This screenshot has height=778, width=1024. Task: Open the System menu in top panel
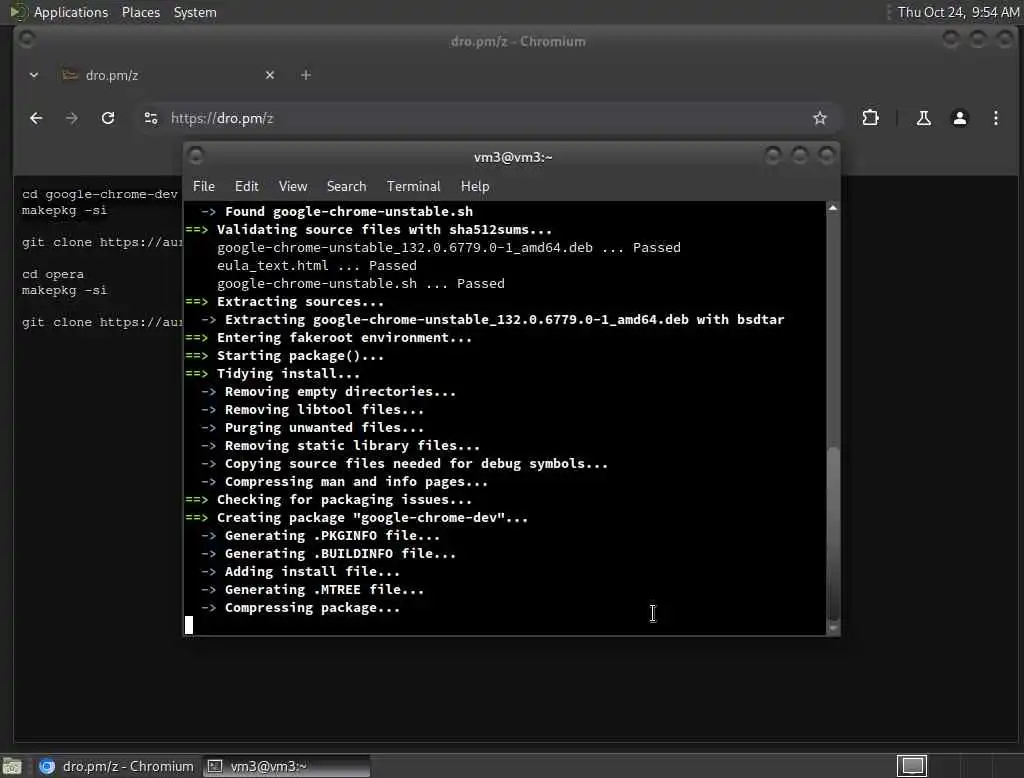coord(195,12)
